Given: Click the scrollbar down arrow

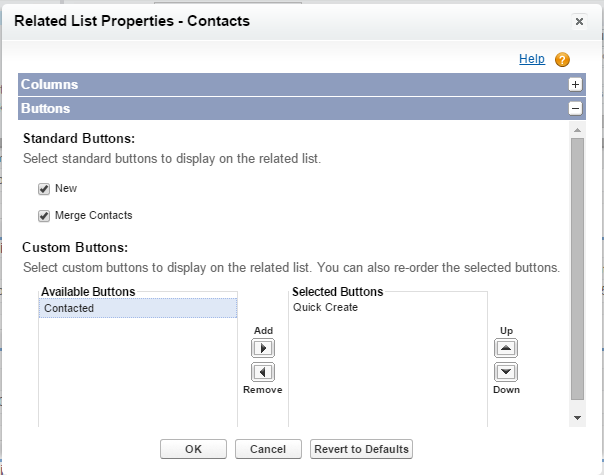Looking at the screenshot, I should pos(577,415).
